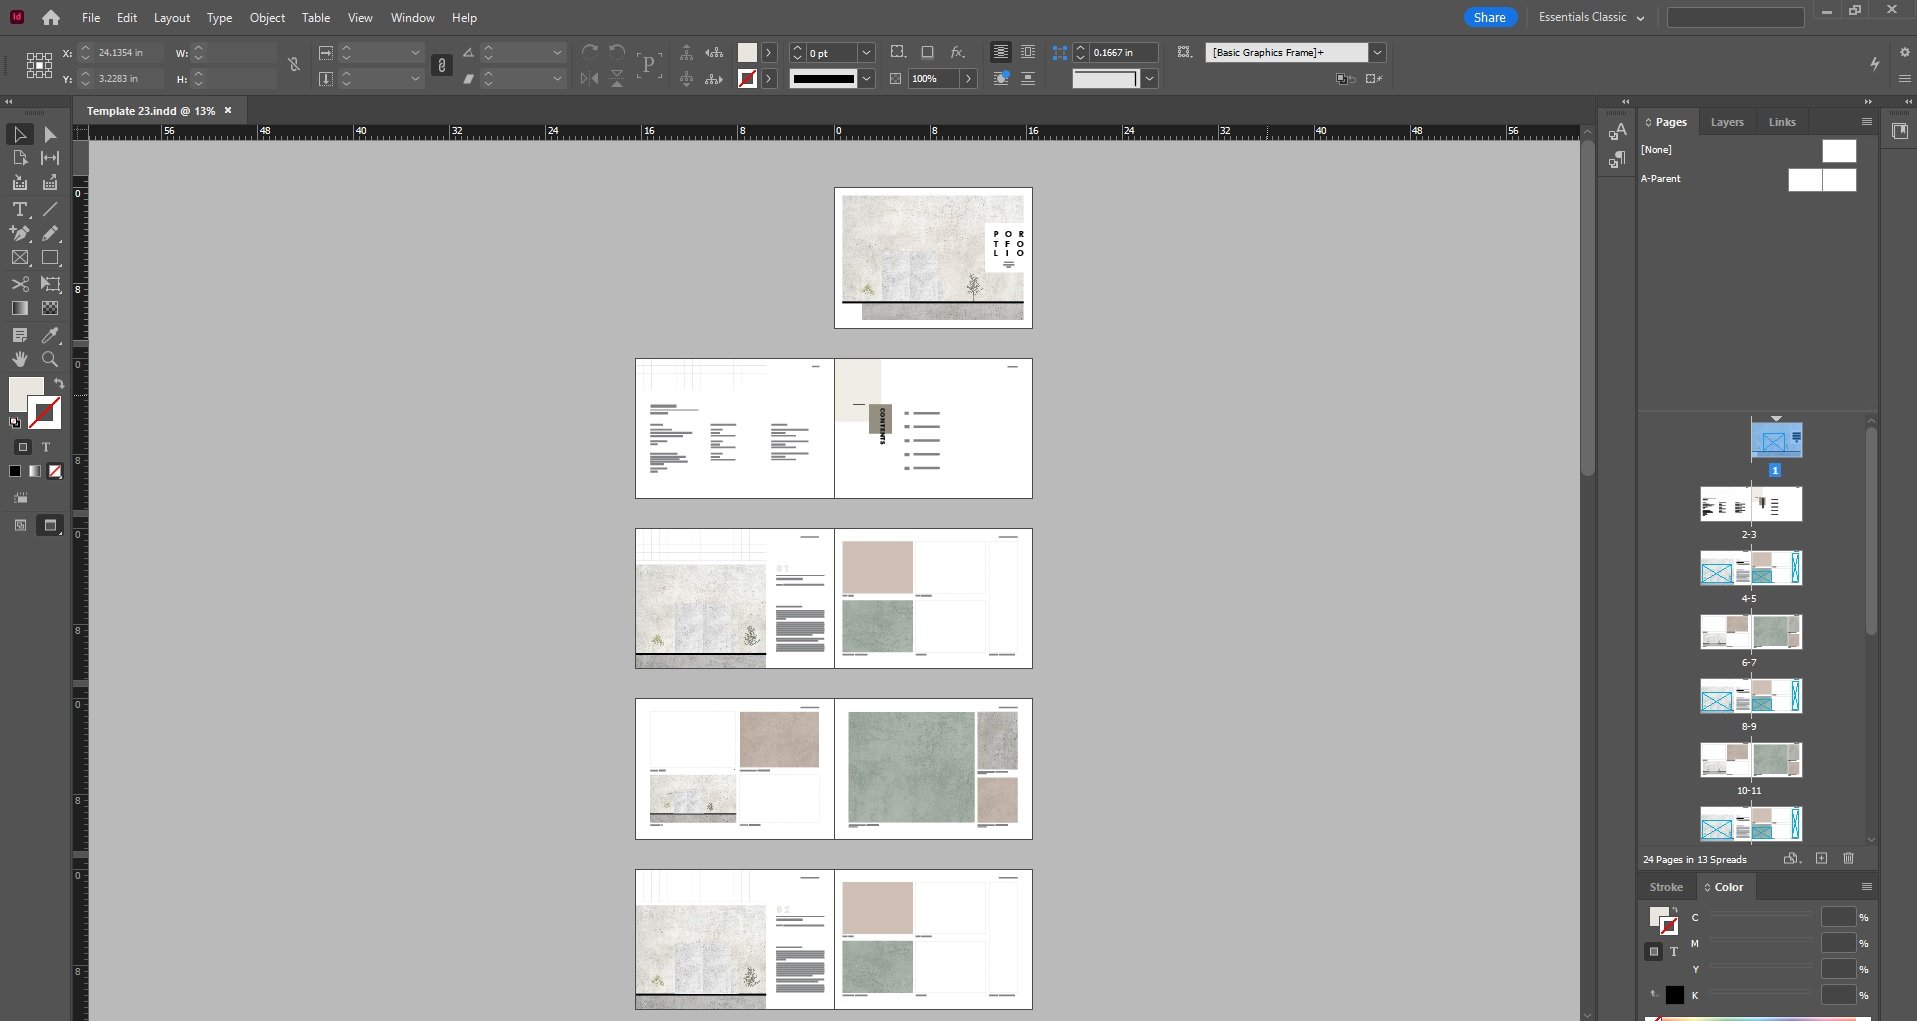This screenshot has width=1917, height=1021.
Task: Toggle constrain proportions link for width and height
Action: coord(293,65)
